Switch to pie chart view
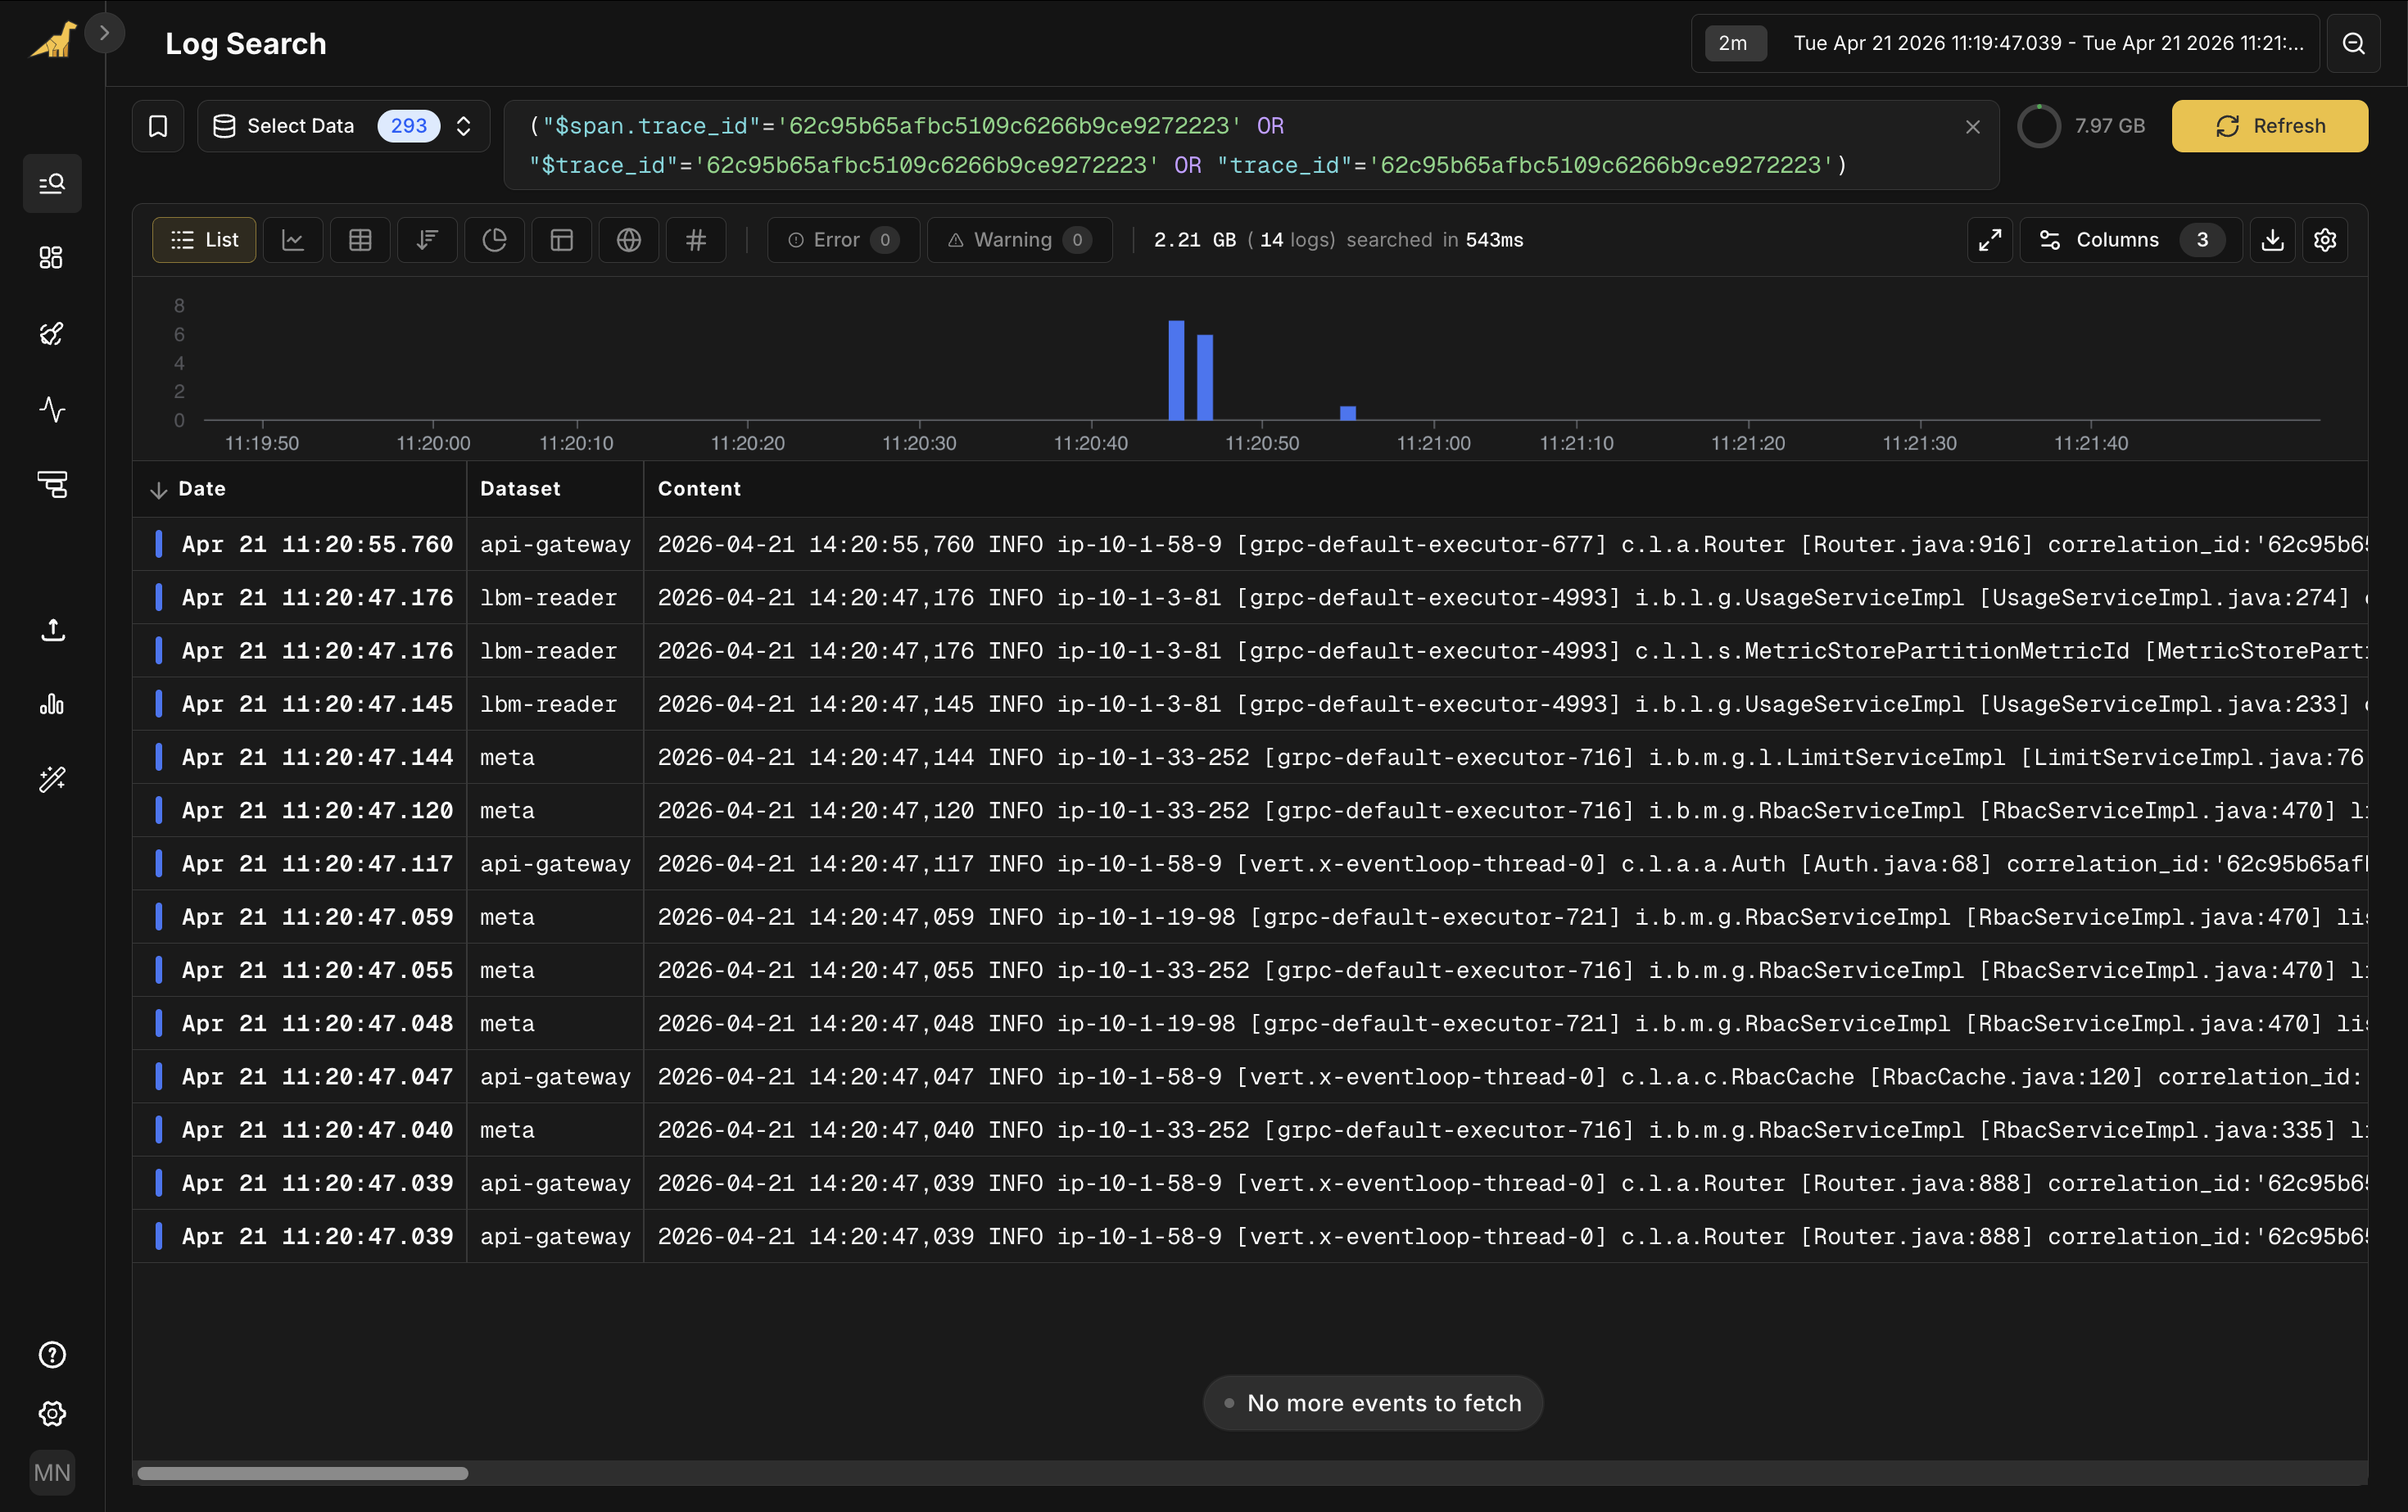 494,240
